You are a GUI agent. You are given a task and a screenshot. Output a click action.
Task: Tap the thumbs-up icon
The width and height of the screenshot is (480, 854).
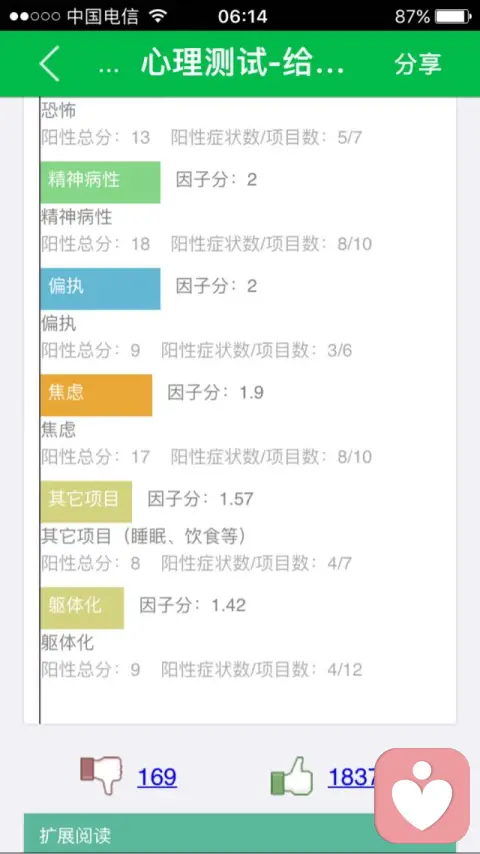click(x=292, y=776)
